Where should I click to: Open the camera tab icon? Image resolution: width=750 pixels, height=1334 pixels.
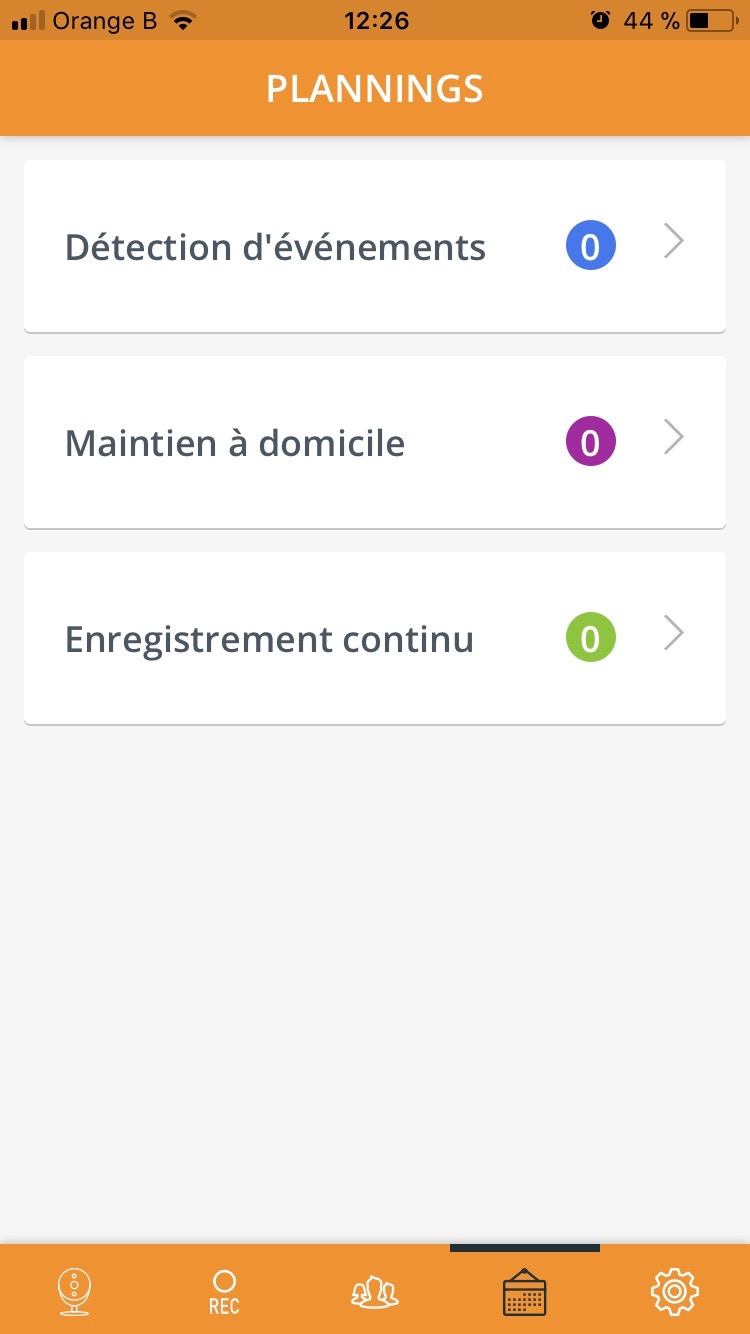point(75,1291)
